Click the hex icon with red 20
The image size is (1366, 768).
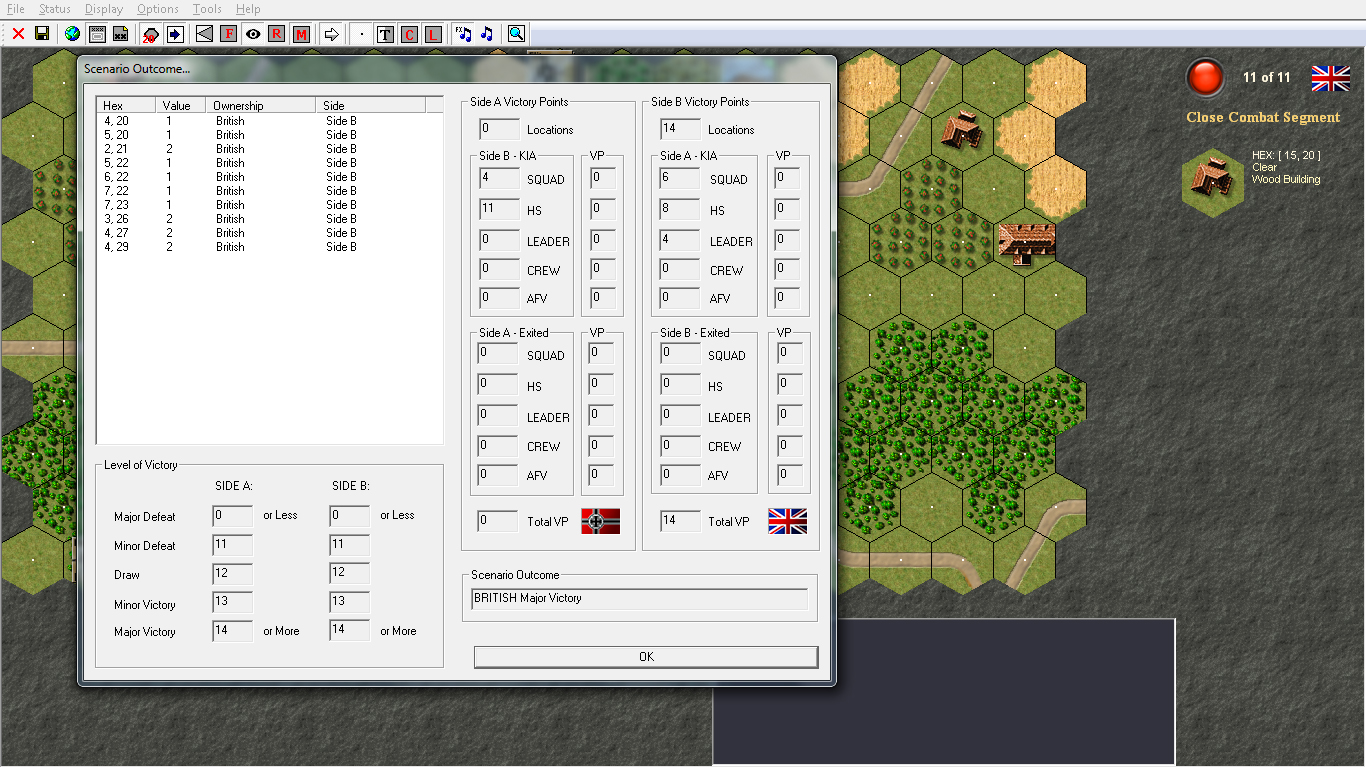click(x=151, y=34)
